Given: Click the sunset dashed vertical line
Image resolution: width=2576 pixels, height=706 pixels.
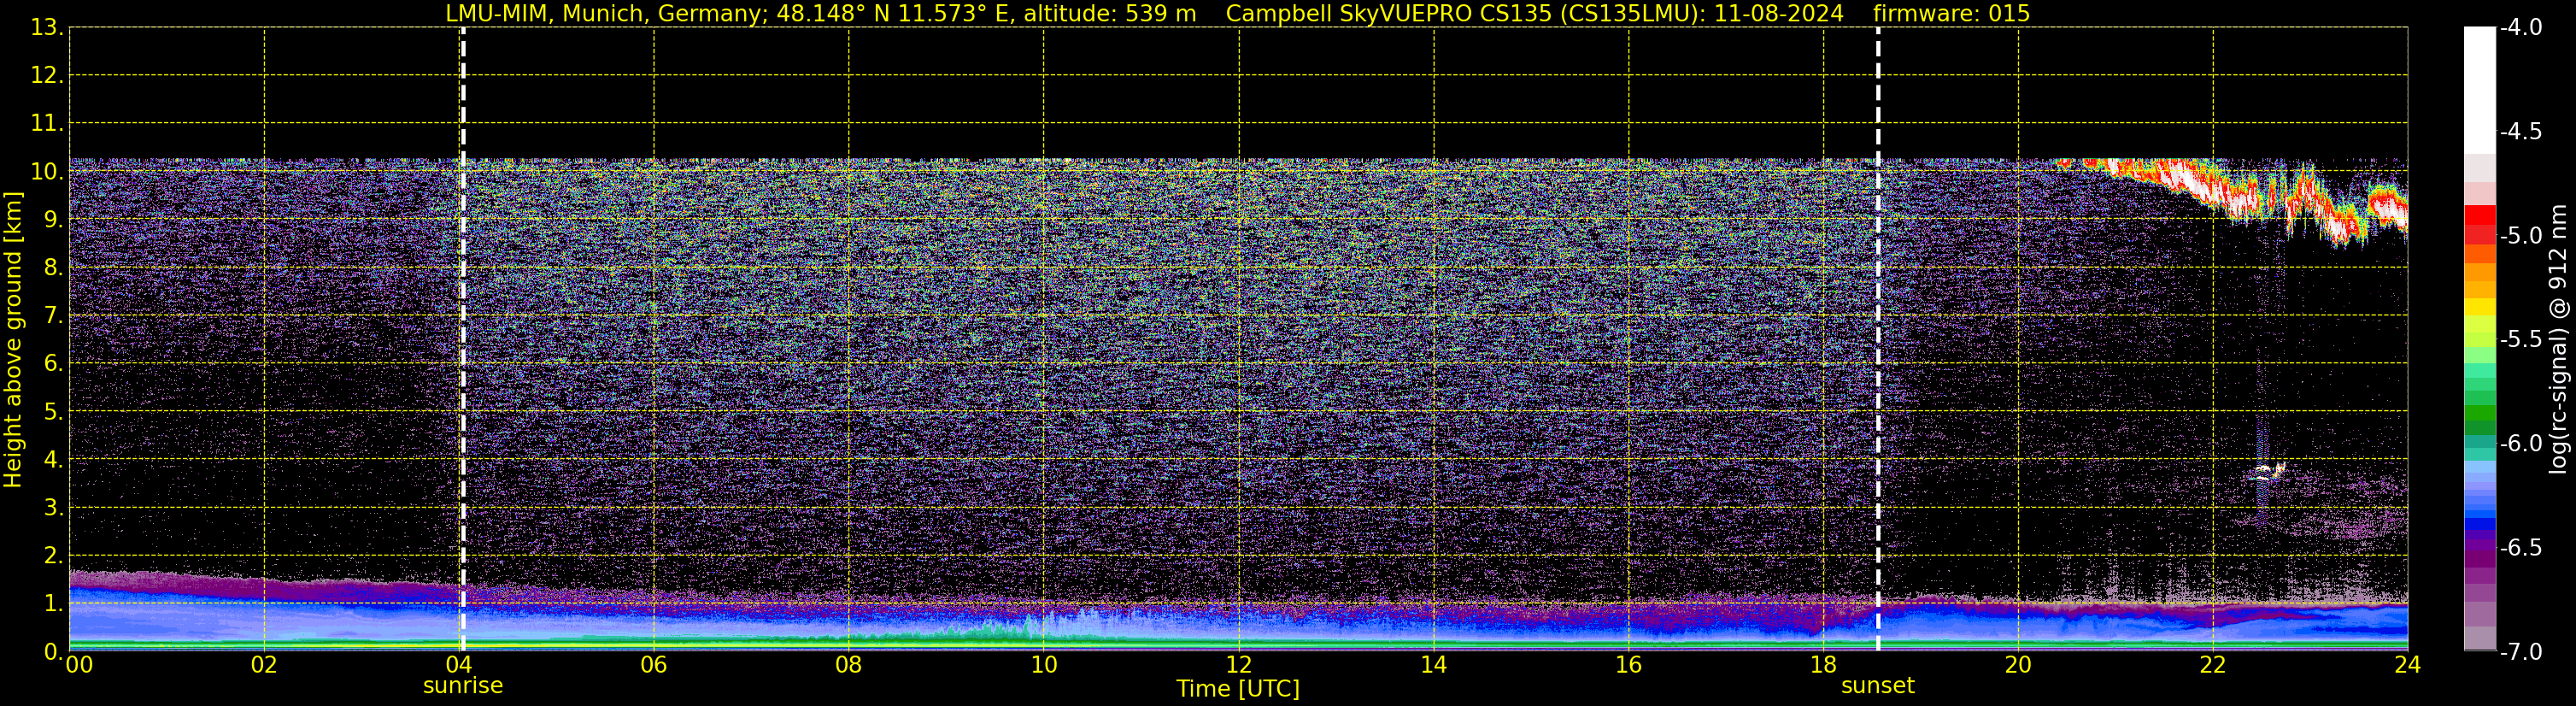Looking at the screenshot, I should (x=1878, y=339).
